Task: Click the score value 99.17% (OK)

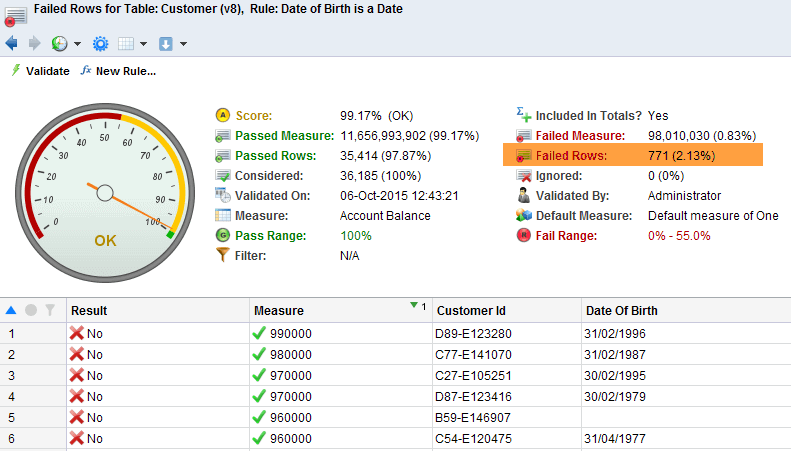Action: coord(376,116)
